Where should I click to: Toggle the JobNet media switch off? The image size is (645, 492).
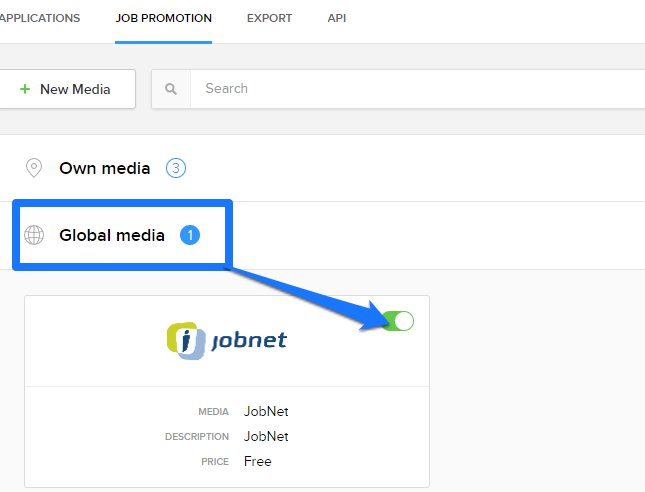pos(398,321)
